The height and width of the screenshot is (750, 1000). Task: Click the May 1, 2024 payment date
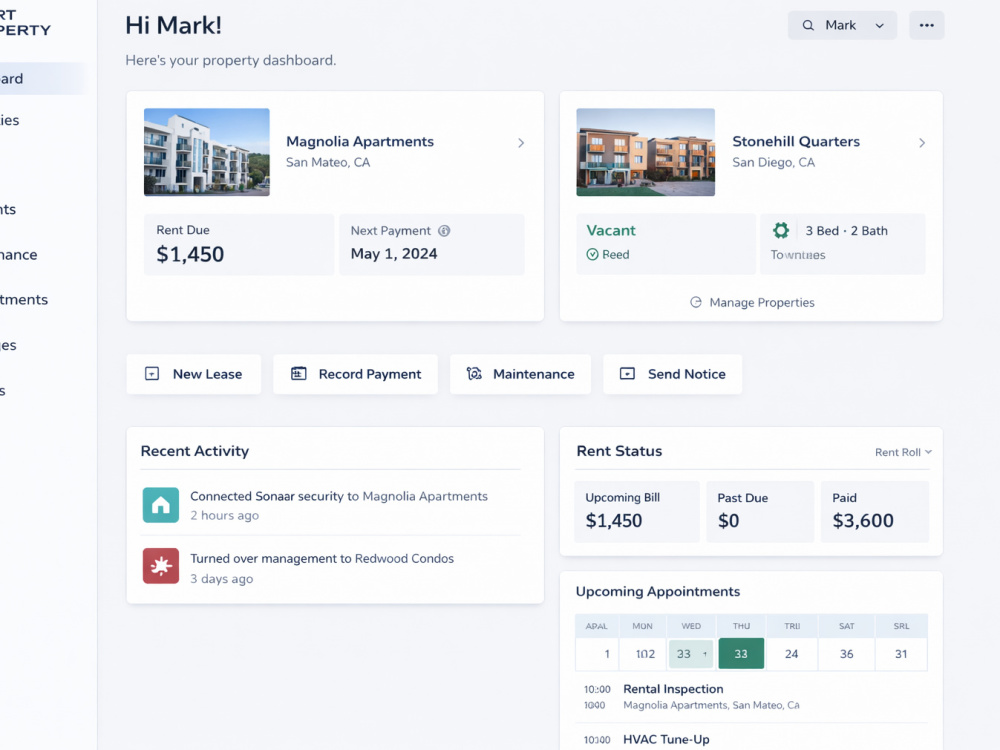coord(394,254)
